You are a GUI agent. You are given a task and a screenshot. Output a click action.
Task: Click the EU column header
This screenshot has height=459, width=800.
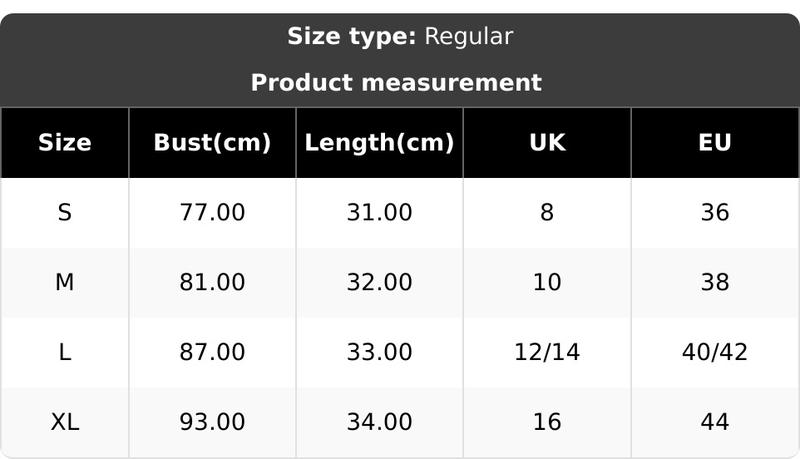[715, 143]
